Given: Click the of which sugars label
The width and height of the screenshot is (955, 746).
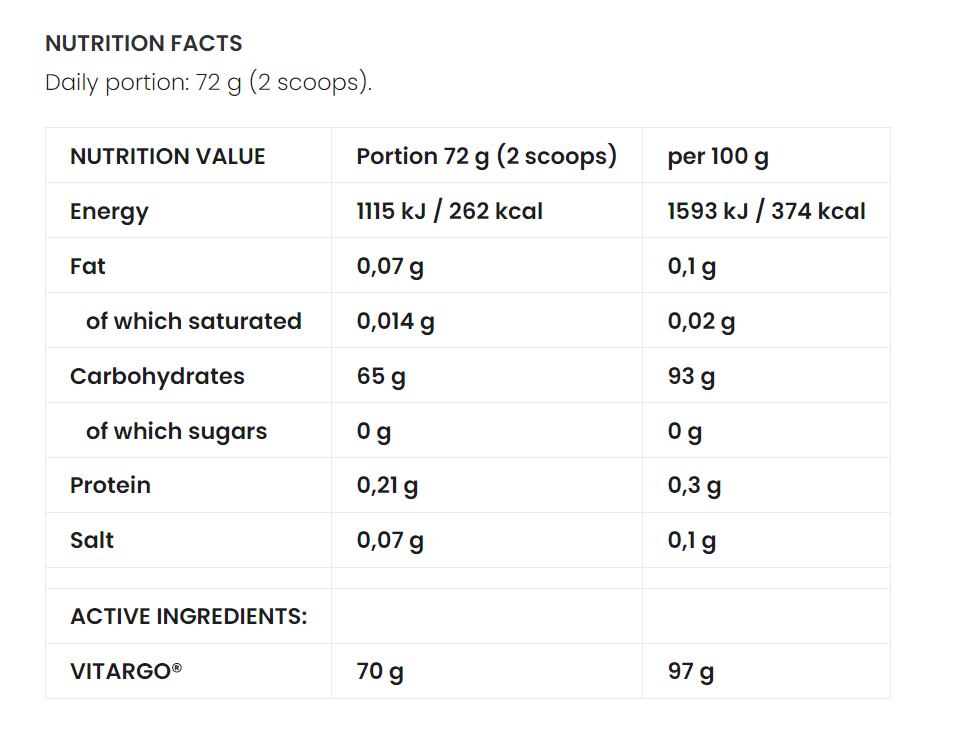Looking at the screenshot, I should (x=177, y=432).
